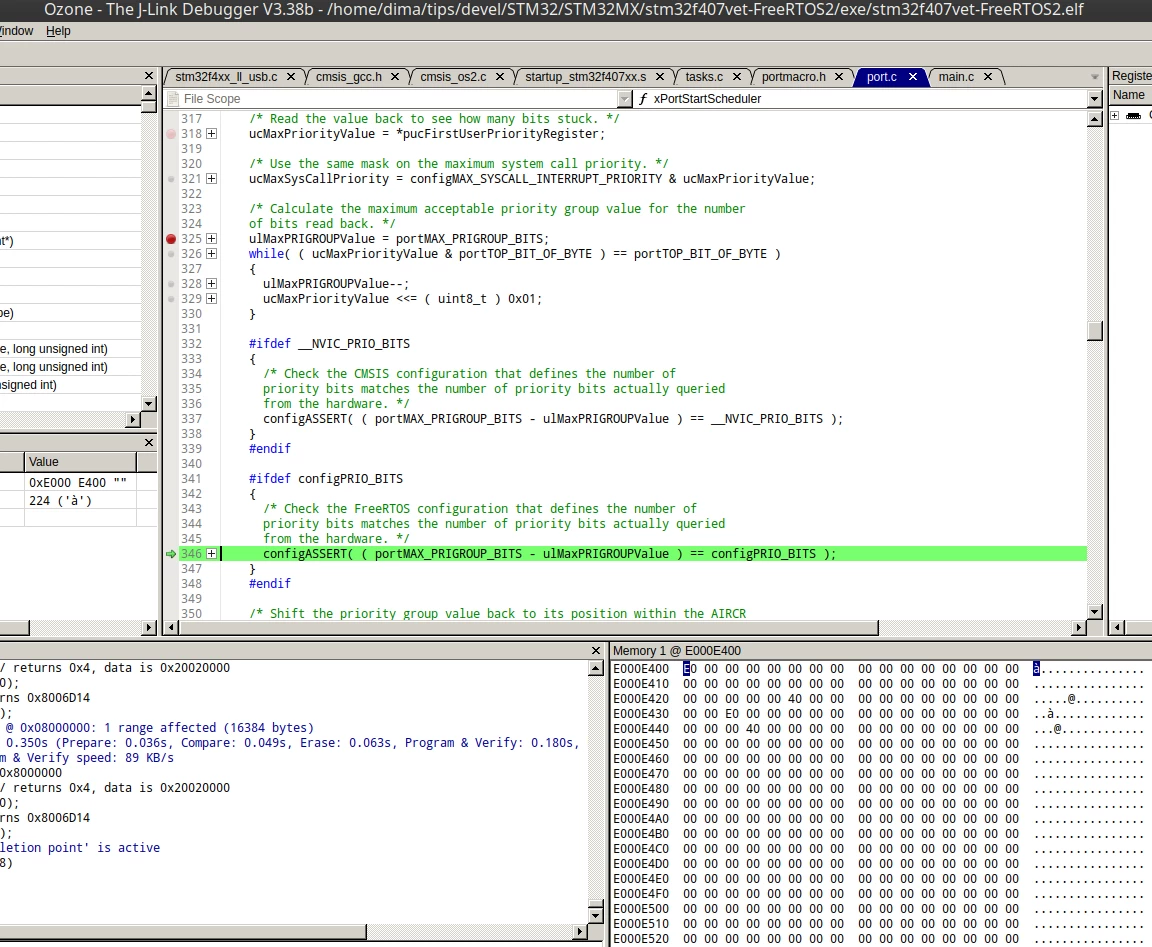
Task: Open the editor tab list dropdown arrow
Action: (x=1095, y=76)
